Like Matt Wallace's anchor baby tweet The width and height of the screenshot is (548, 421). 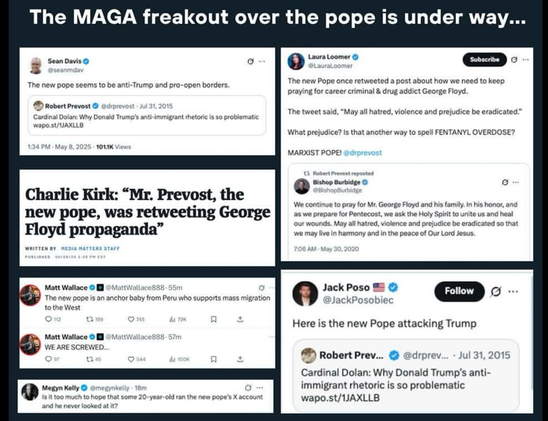tap(136, 319)
